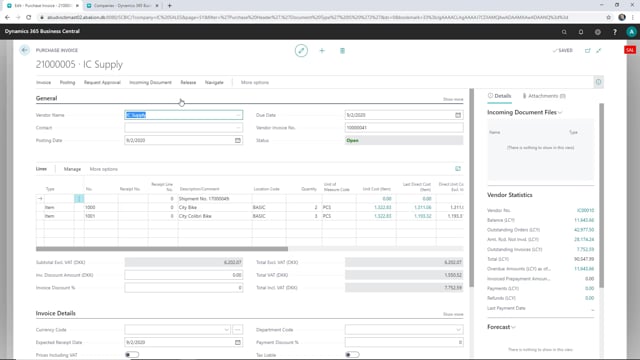Toggle the Prices Including VAT switch
640x360 pixels.
[132, 355]
